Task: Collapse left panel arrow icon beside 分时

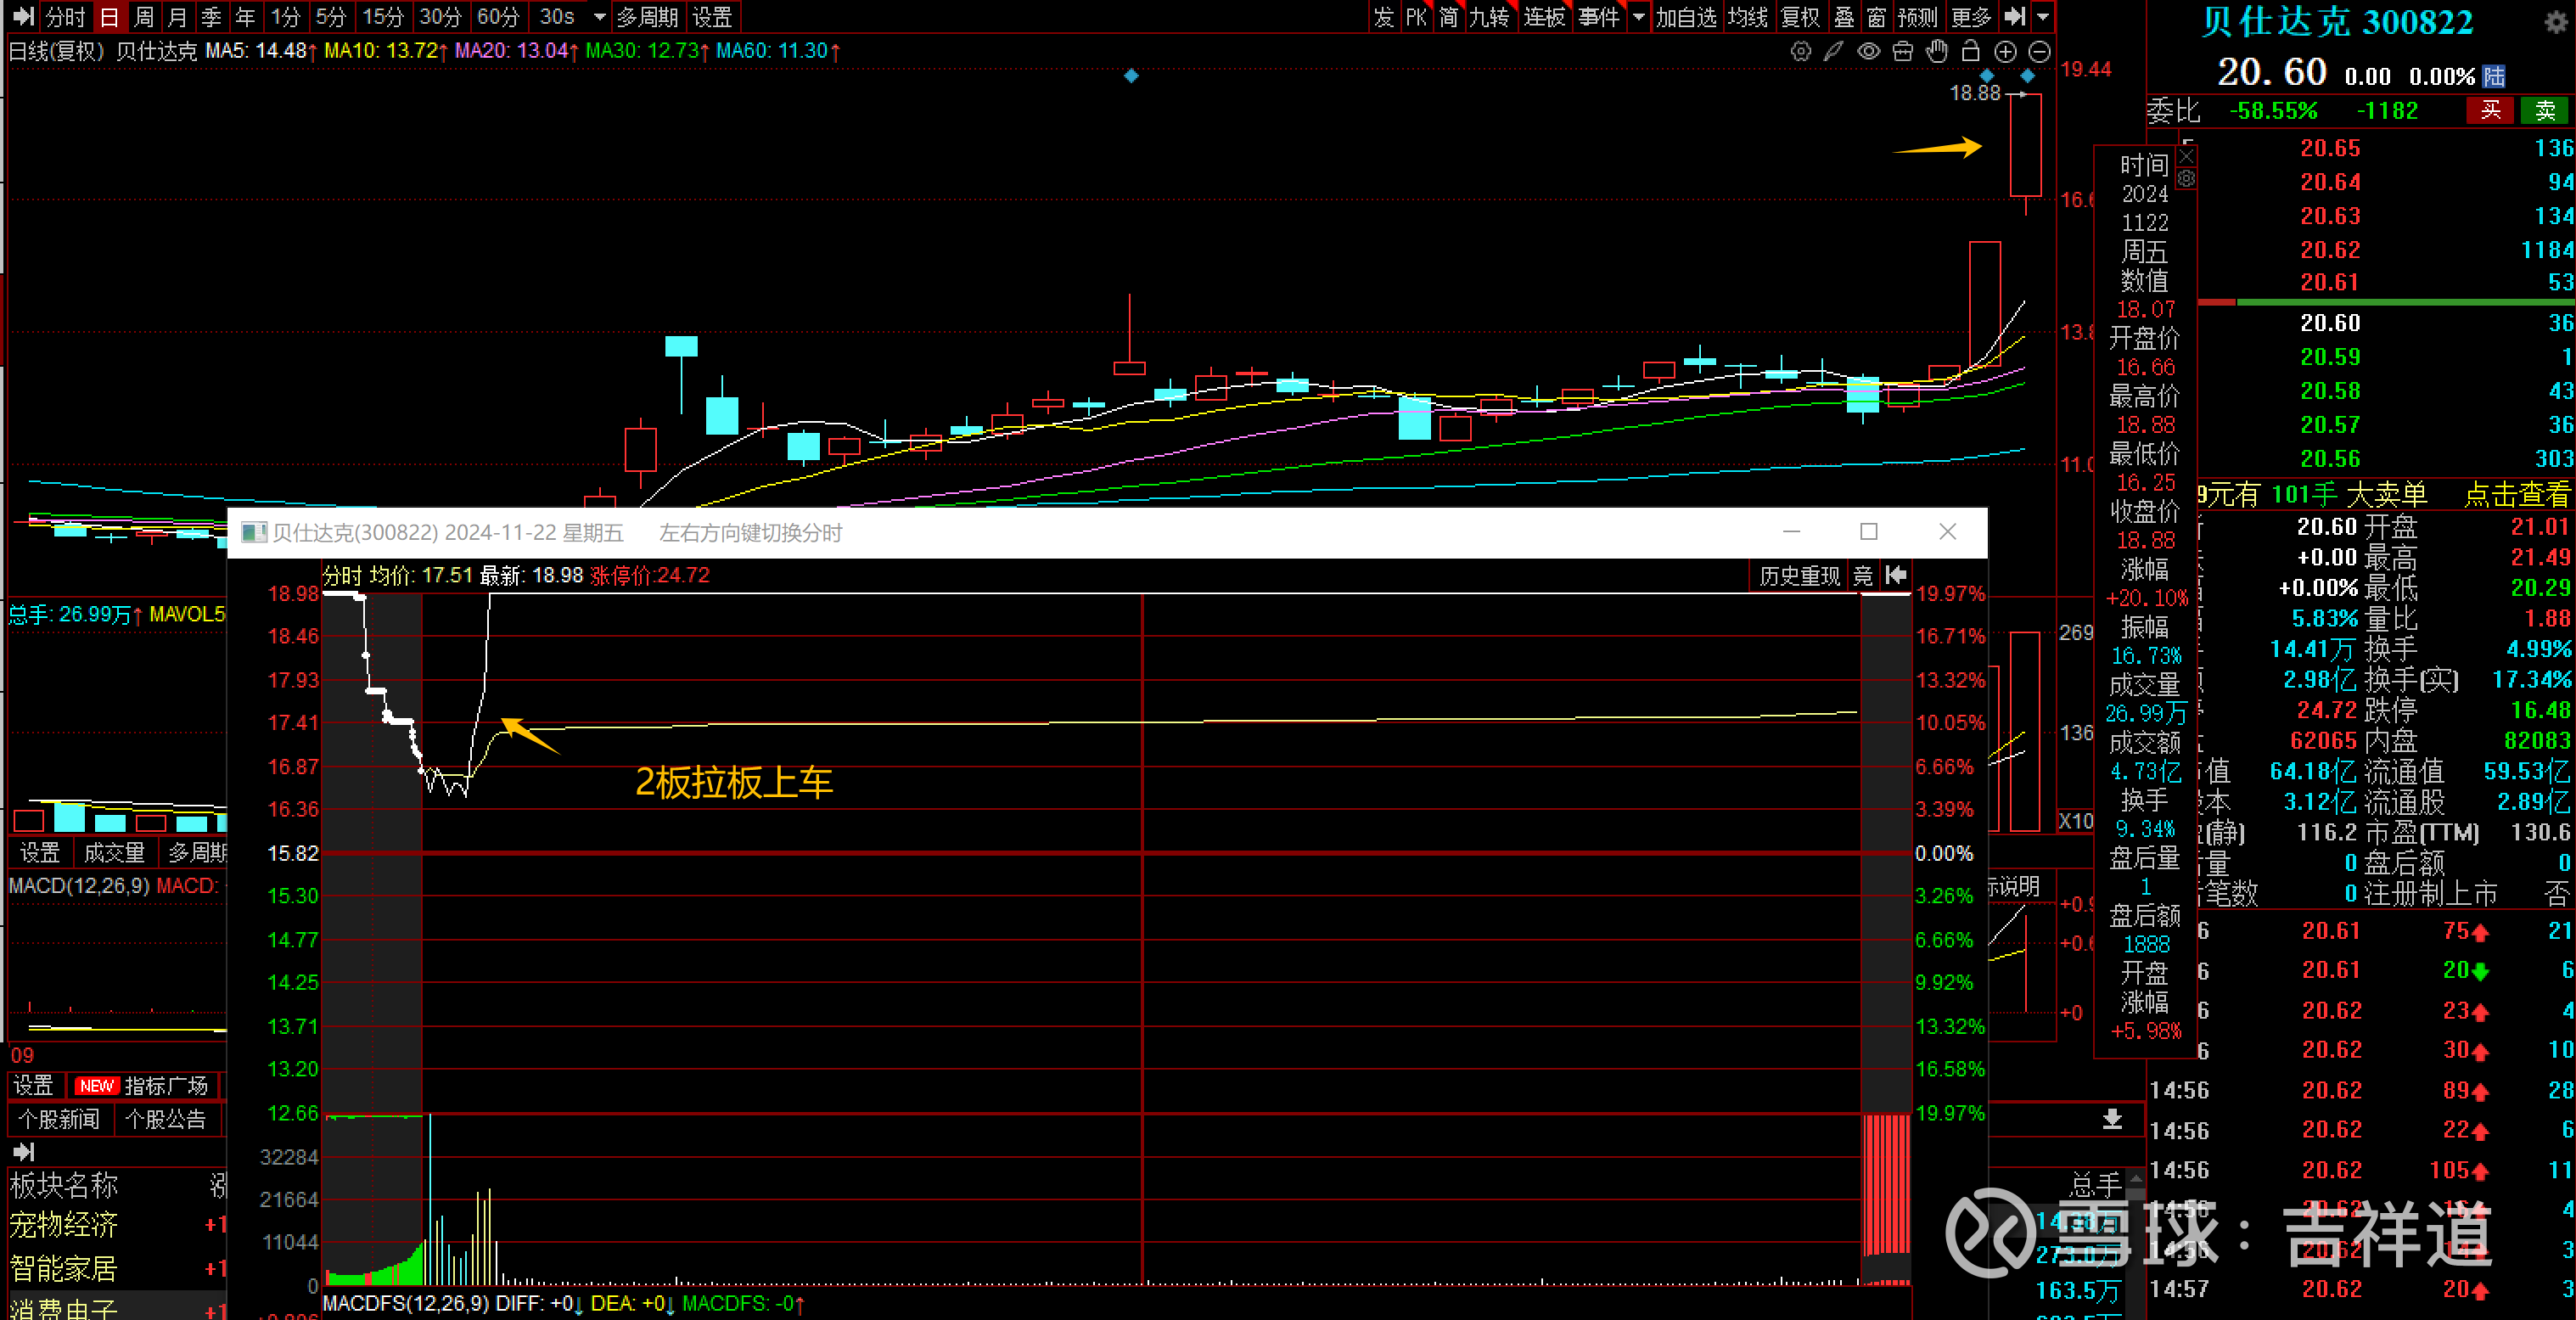Action: coord(23,17)
